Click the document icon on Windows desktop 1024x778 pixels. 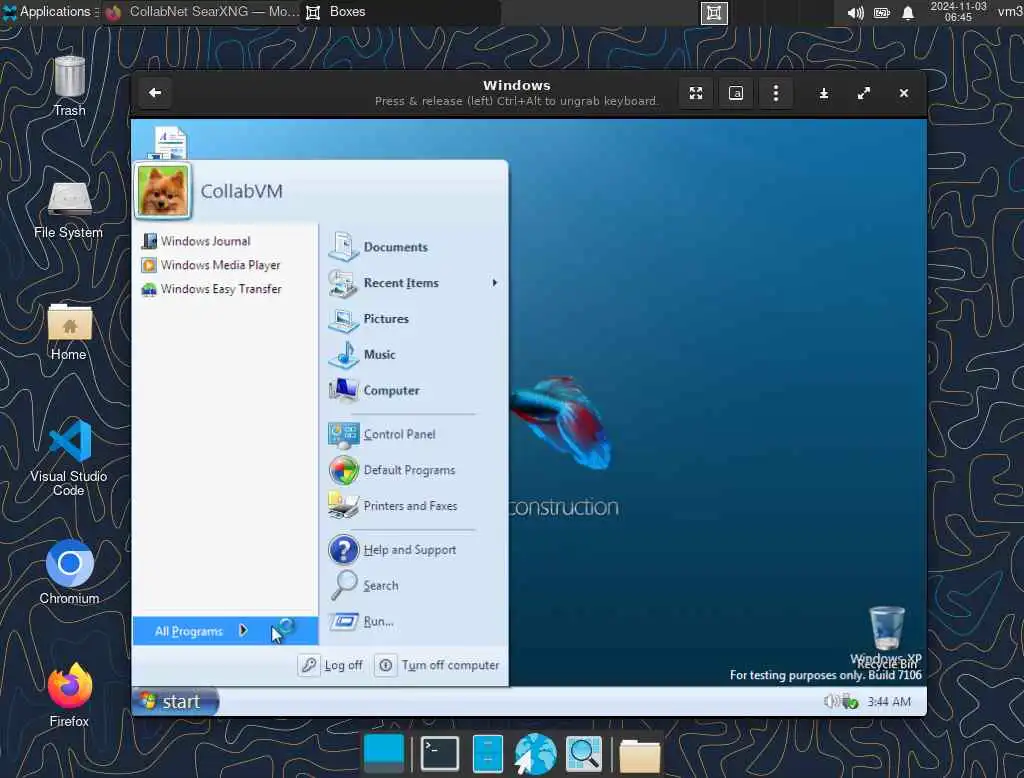pos(169,142)
